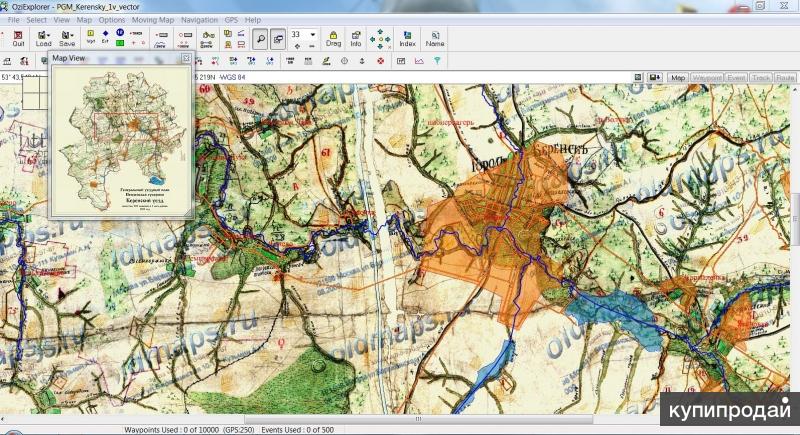800x435 pixels.
Task: Select the yellow Waypoint position tool
Action: (90, 34)
